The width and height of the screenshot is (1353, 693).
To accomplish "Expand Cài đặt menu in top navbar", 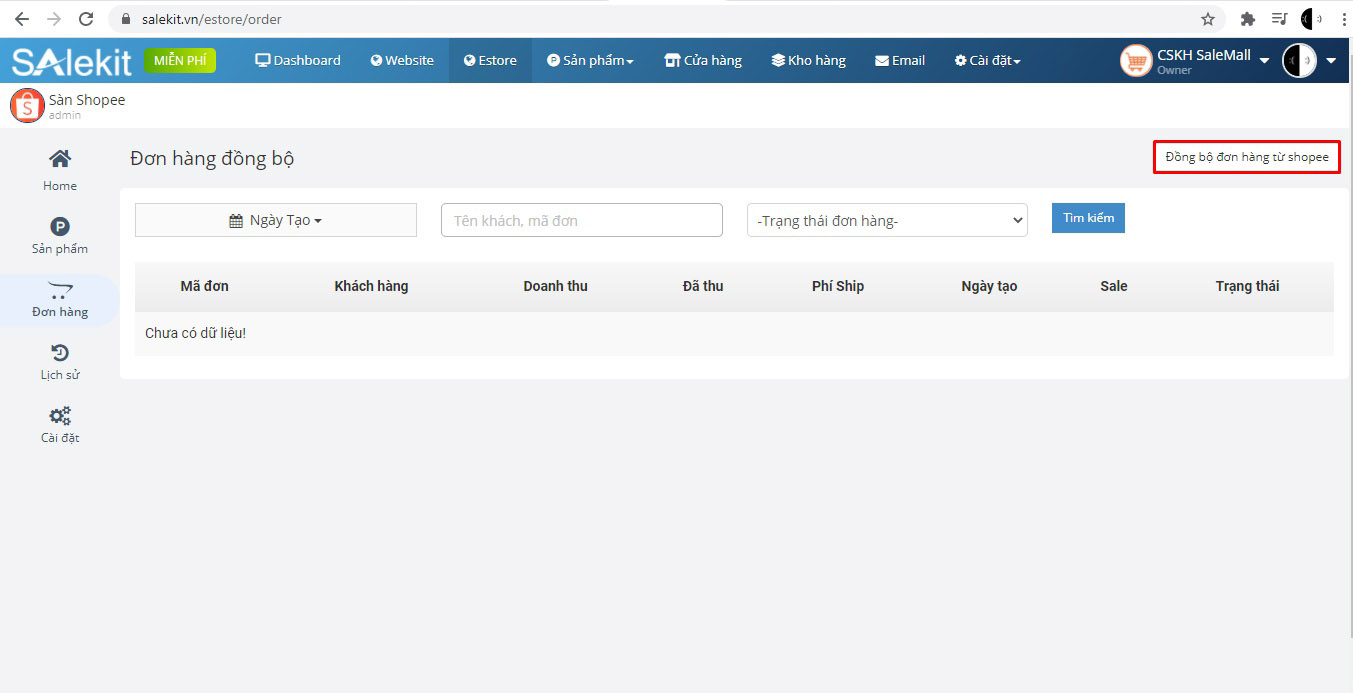I will tap(987, 61).
